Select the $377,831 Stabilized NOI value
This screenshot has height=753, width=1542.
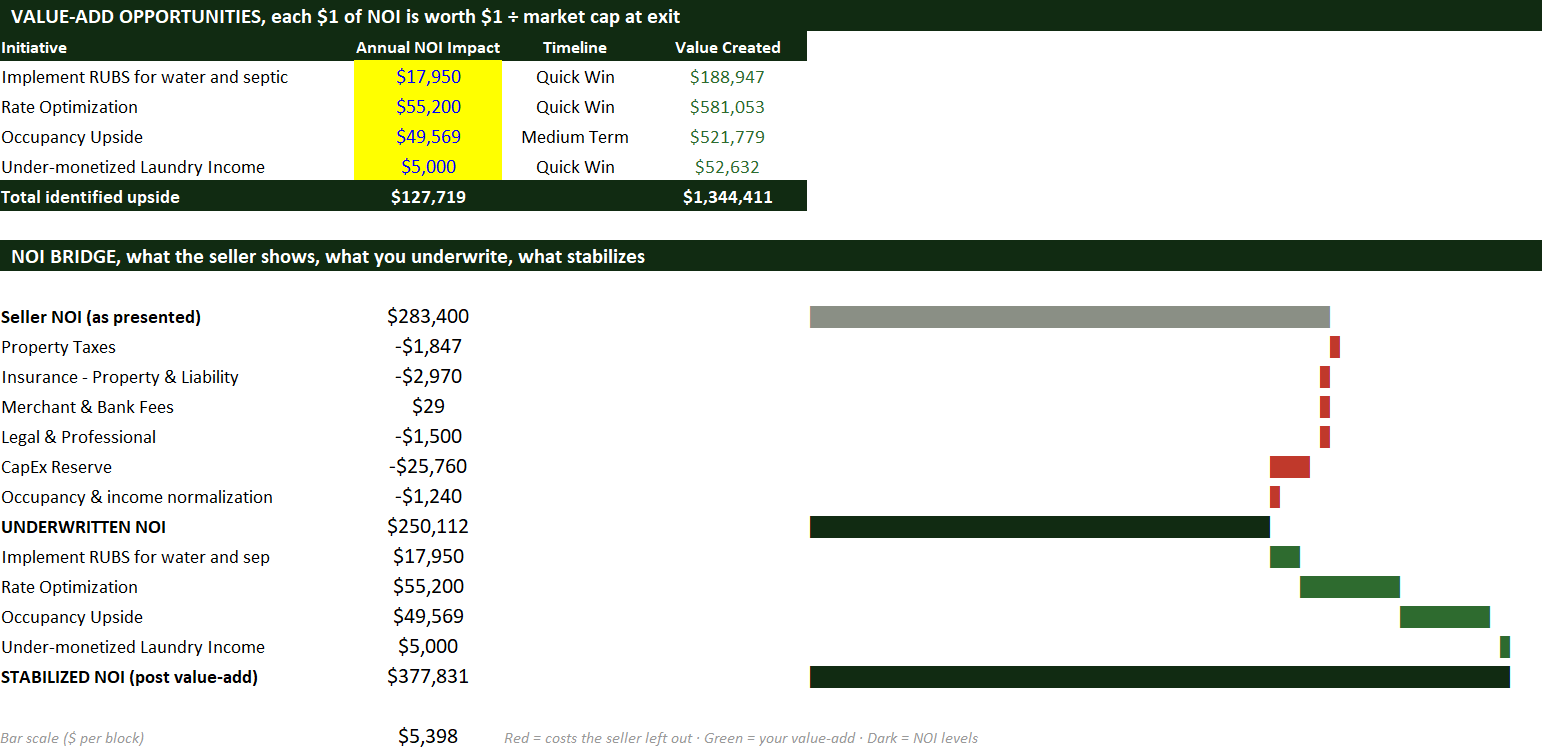point(428,677)
